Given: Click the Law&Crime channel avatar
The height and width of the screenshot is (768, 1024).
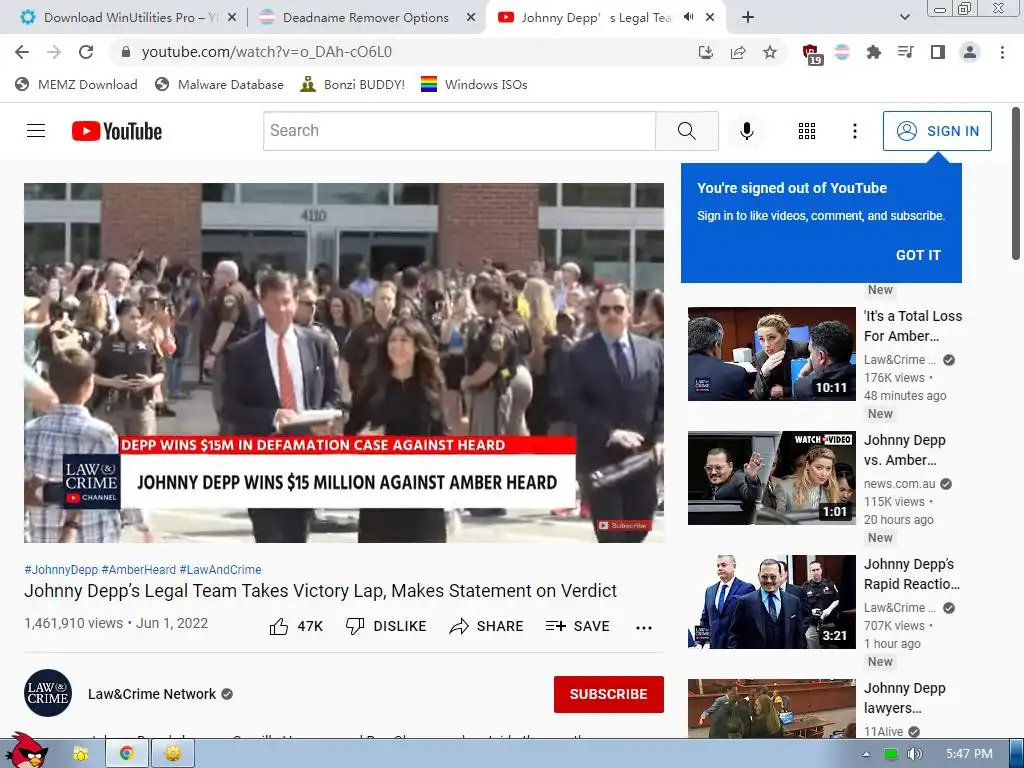Looking at the screenshot, I should 48,693.
